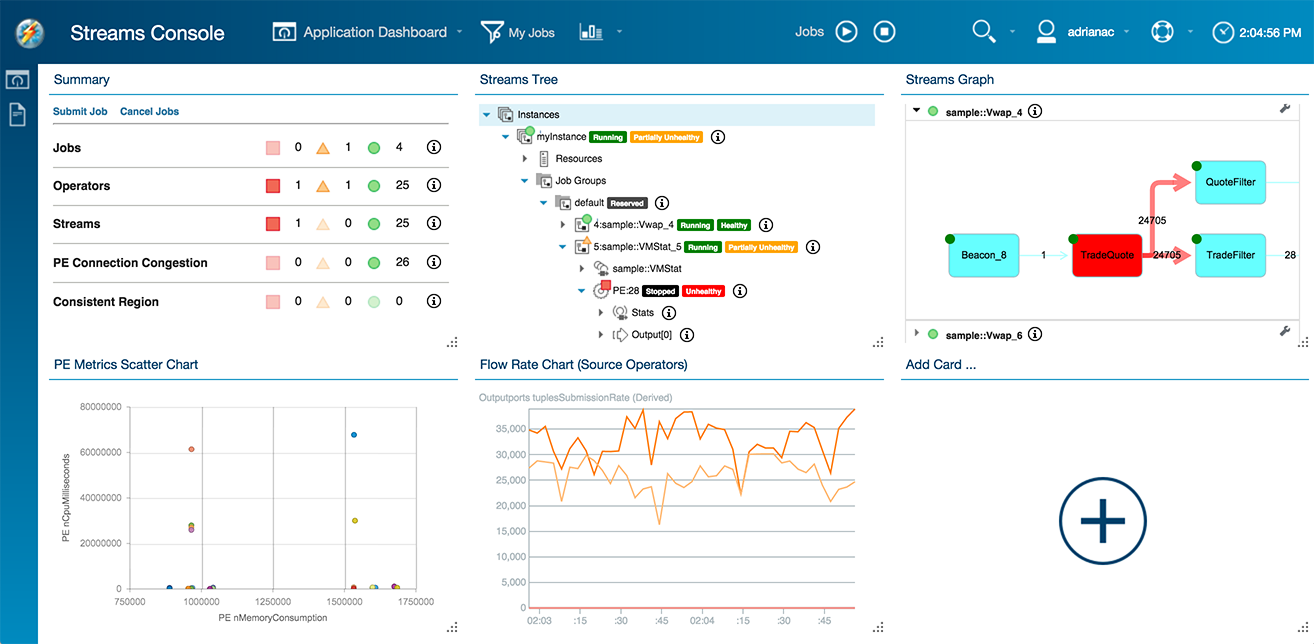Open the bar chart icon in header
1314x644 pixels.
coord(591,32)
